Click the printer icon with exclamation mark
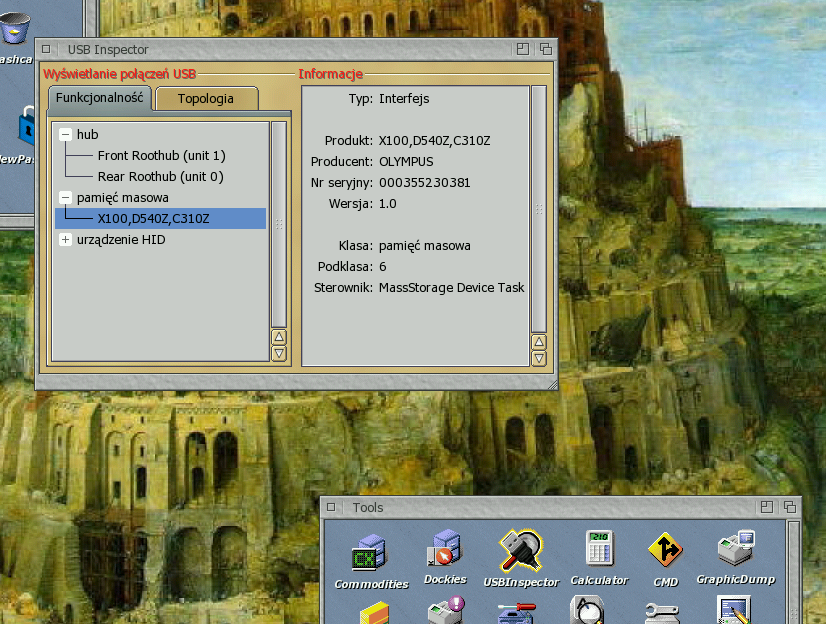 [x=446, y=610]
